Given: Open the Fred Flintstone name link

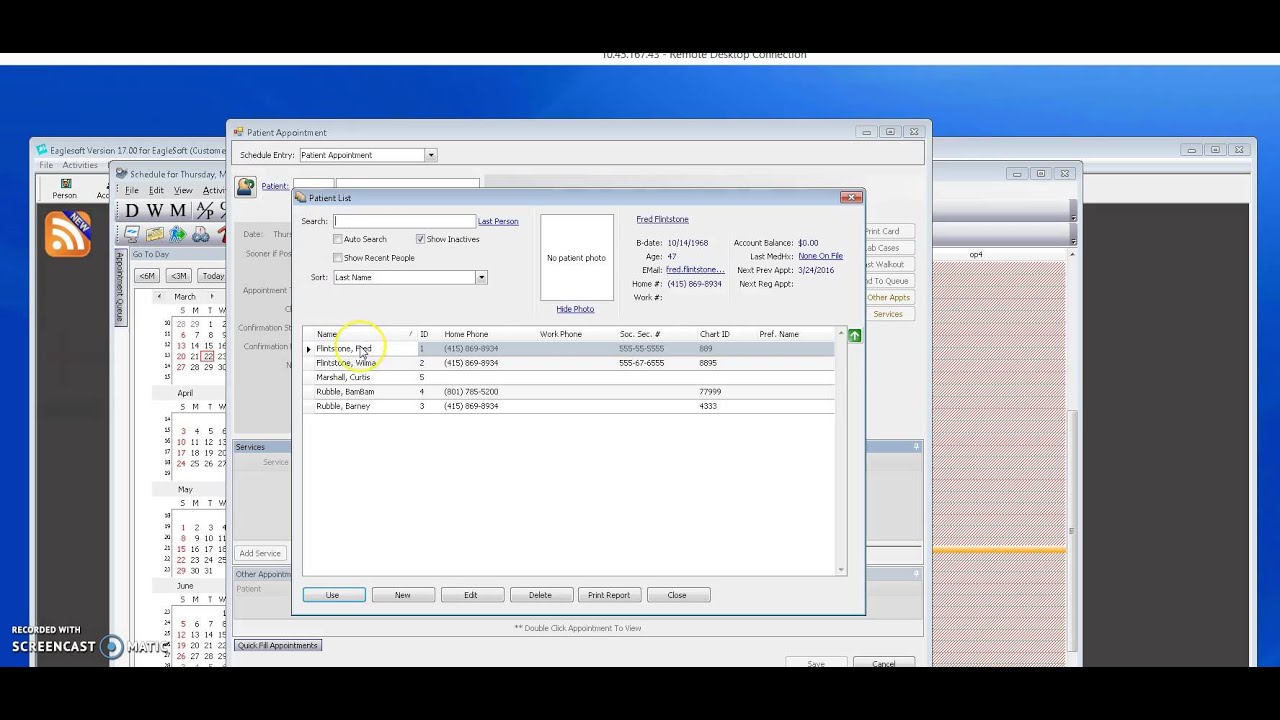Looking at the screenshot, I should (x=662, y=219).
